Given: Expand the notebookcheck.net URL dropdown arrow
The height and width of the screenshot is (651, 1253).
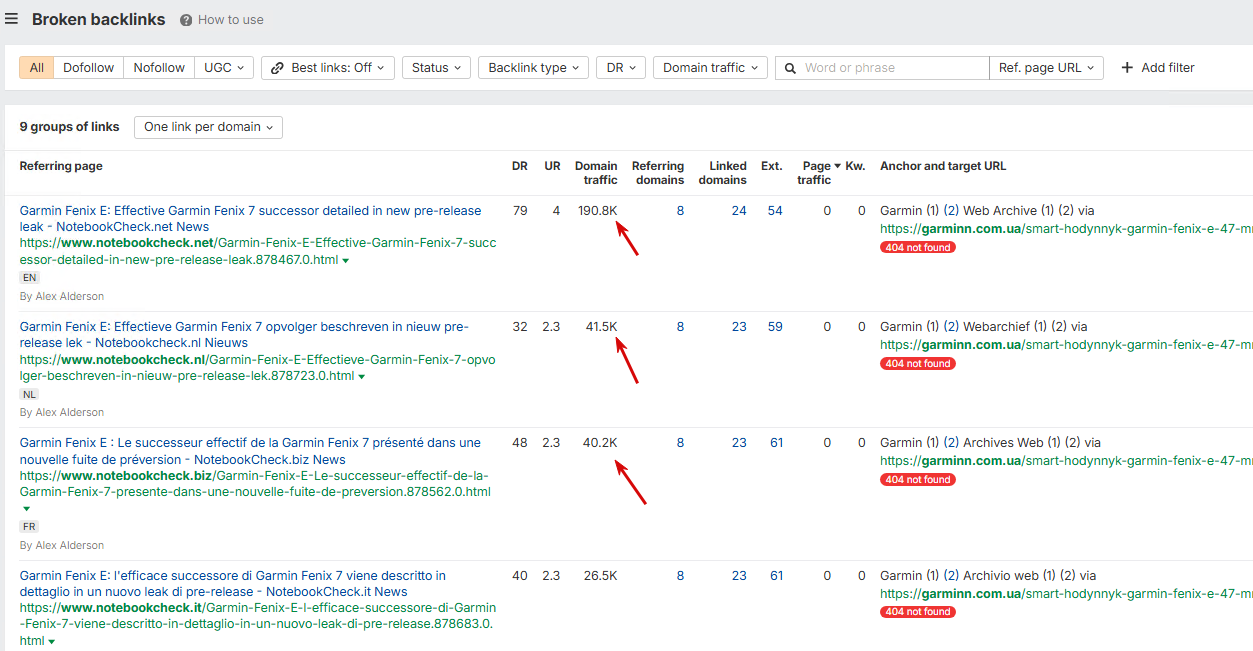Looking at the screenshot, I should 346,261.
